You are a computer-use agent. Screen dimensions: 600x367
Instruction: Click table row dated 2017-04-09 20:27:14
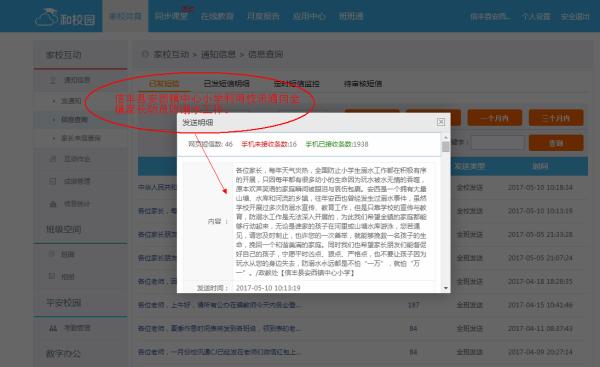pos(363,352)
